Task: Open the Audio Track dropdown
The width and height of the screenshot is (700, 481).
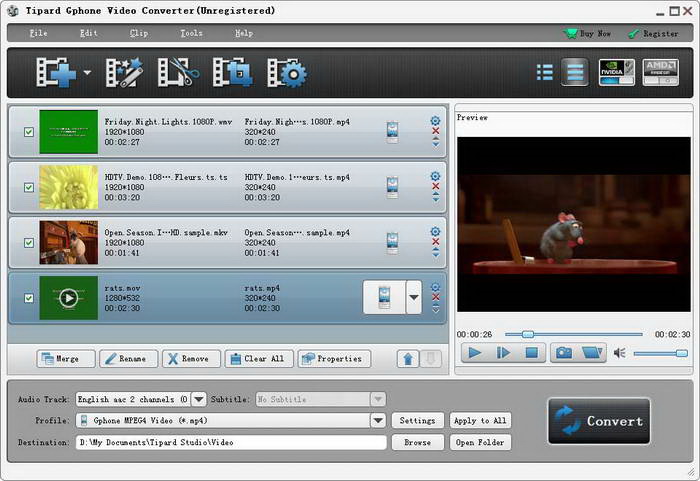Action: [198, 399]
